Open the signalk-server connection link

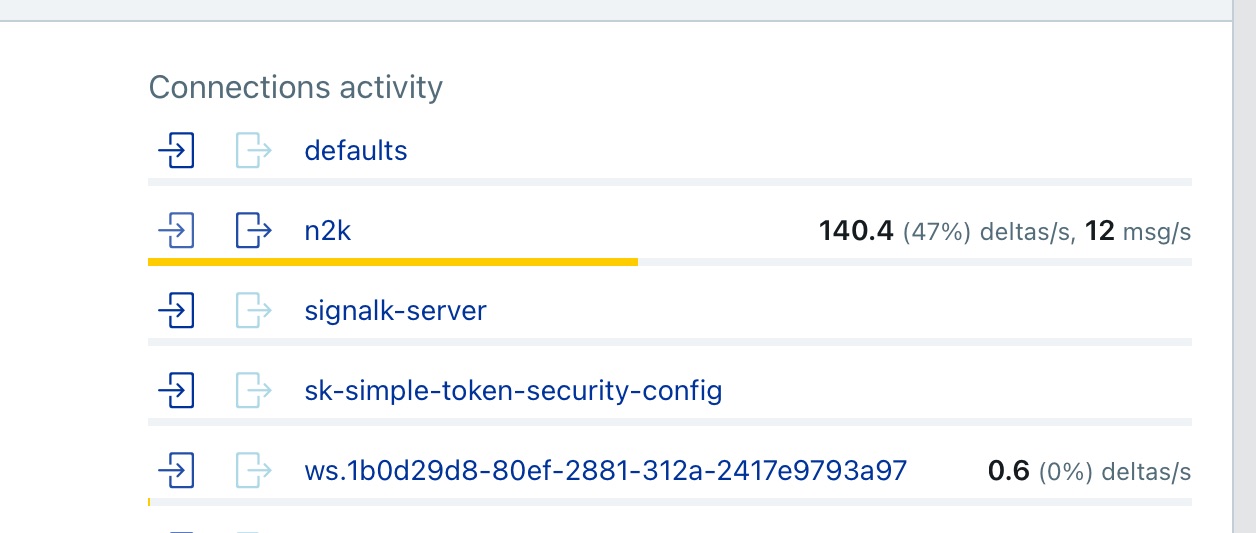coord(395,310)
